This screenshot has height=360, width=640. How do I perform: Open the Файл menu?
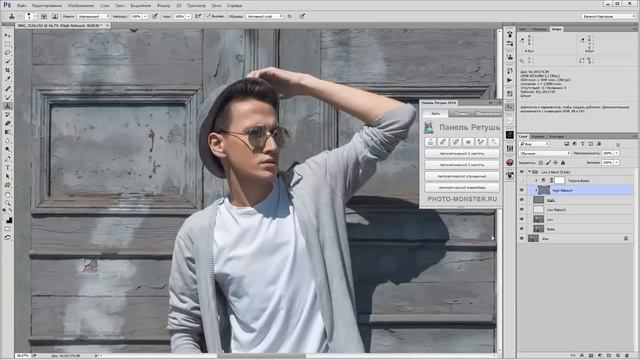[x=22, y=6]
